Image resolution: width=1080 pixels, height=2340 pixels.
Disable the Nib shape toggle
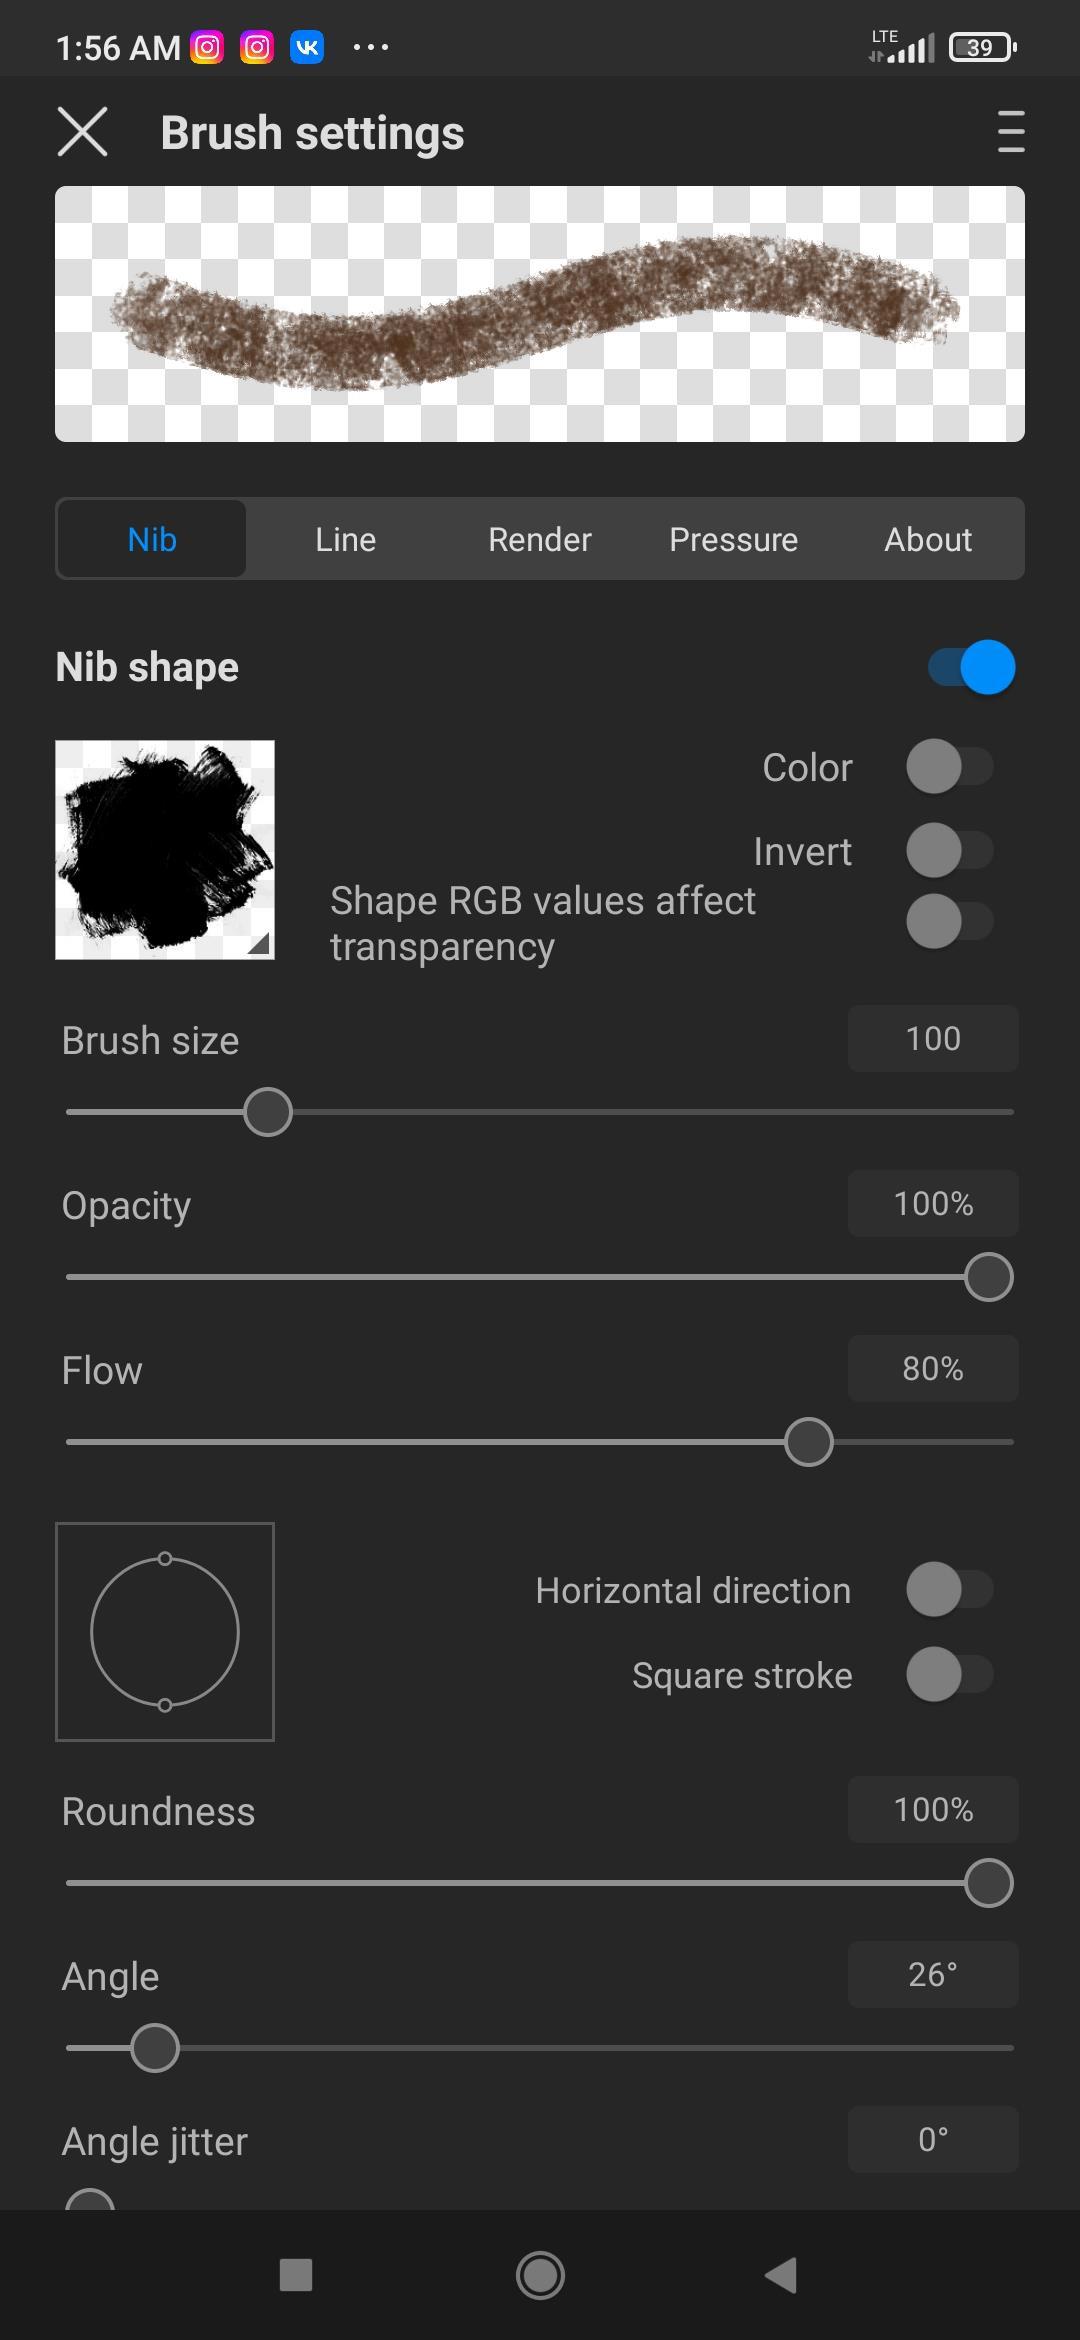click(971, 667)
